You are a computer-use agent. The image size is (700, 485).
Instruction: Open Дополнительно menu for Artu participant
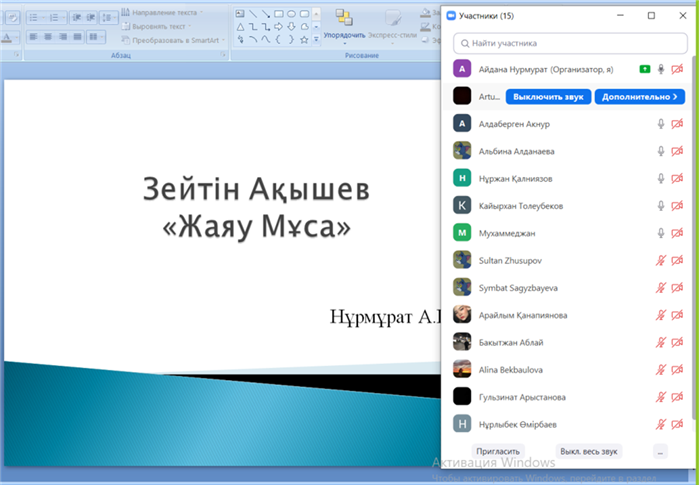coord(639,96)
